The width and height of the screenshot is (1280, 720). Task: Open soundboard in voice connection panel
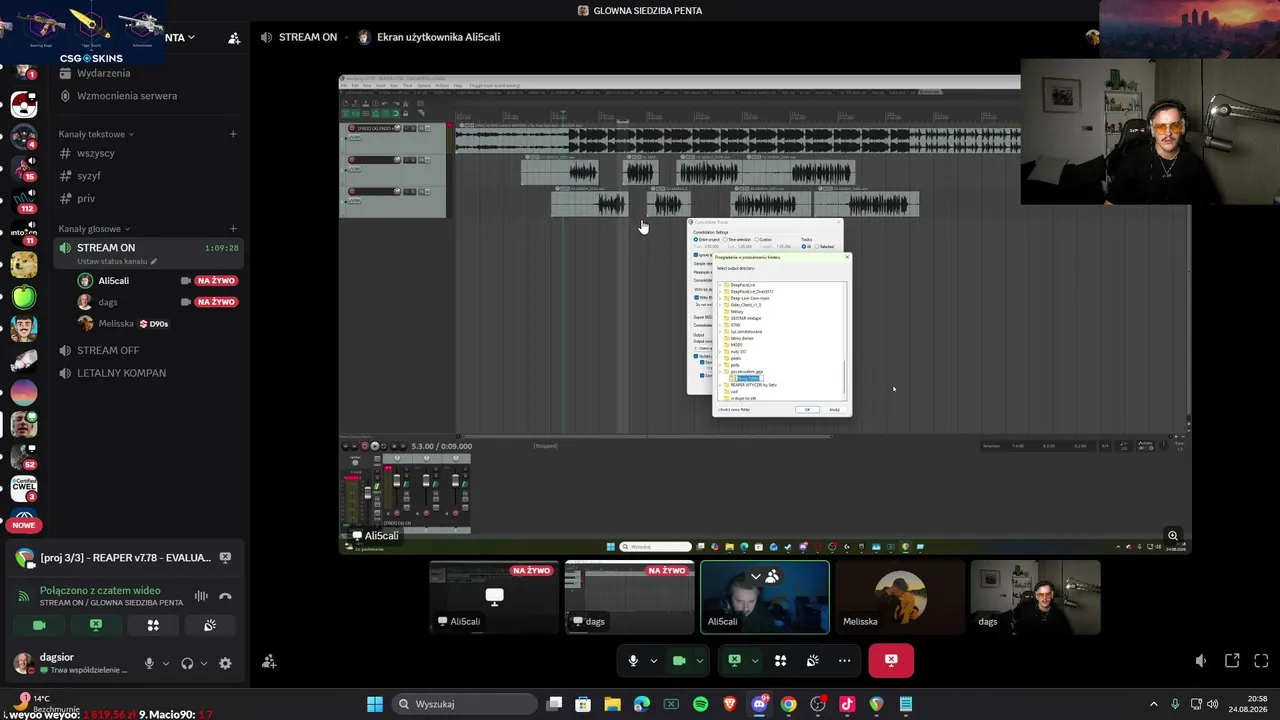click(x=210, y=625)
